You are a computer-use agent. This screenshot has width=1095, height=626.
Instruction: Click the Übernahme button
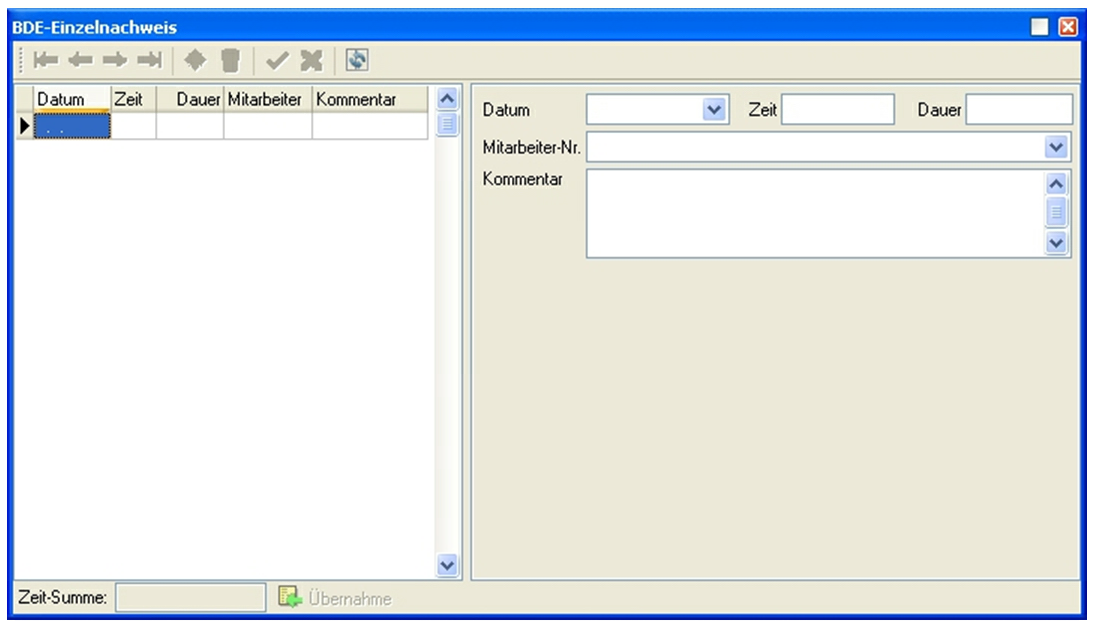pyautogui.click(x=336, y=598)
